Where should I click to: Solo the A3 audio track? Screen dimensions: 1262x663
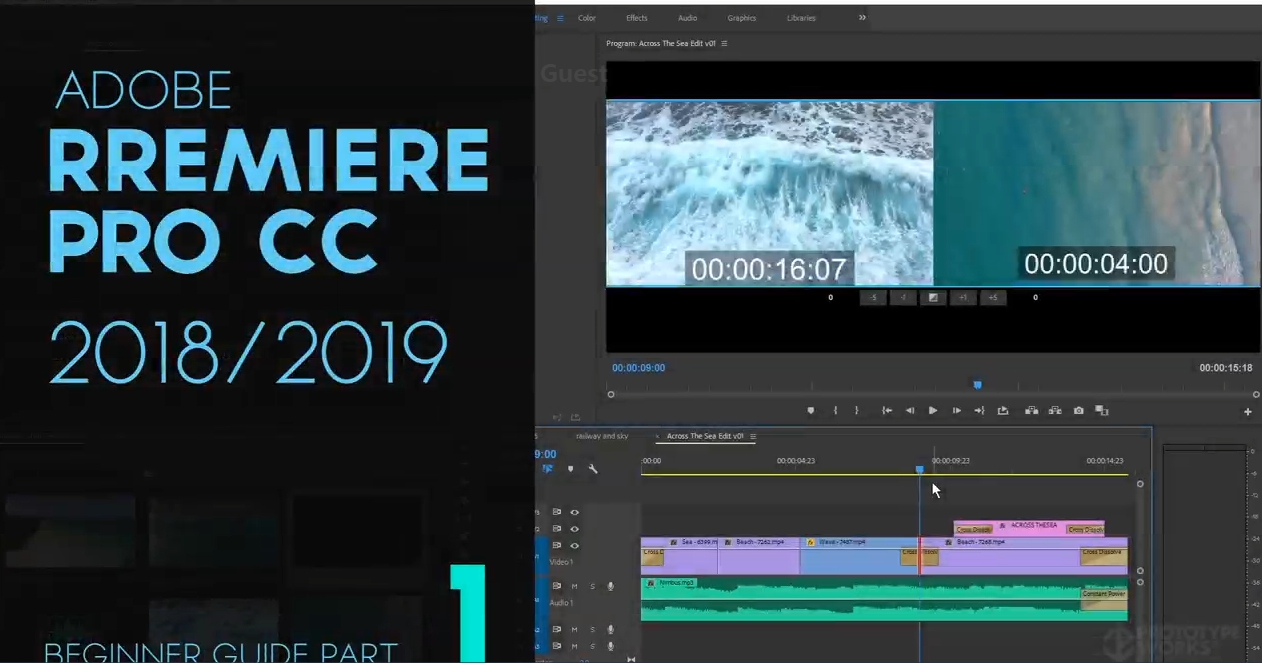coord(592,645)
